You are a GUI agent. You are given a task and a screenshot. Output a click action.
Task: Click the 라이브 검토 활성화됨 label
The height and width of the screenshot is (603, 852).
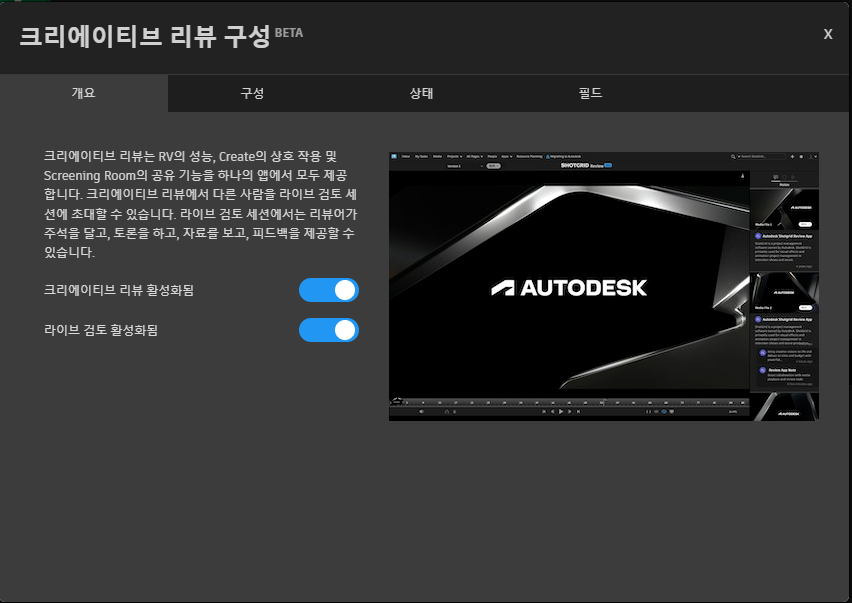101,330
